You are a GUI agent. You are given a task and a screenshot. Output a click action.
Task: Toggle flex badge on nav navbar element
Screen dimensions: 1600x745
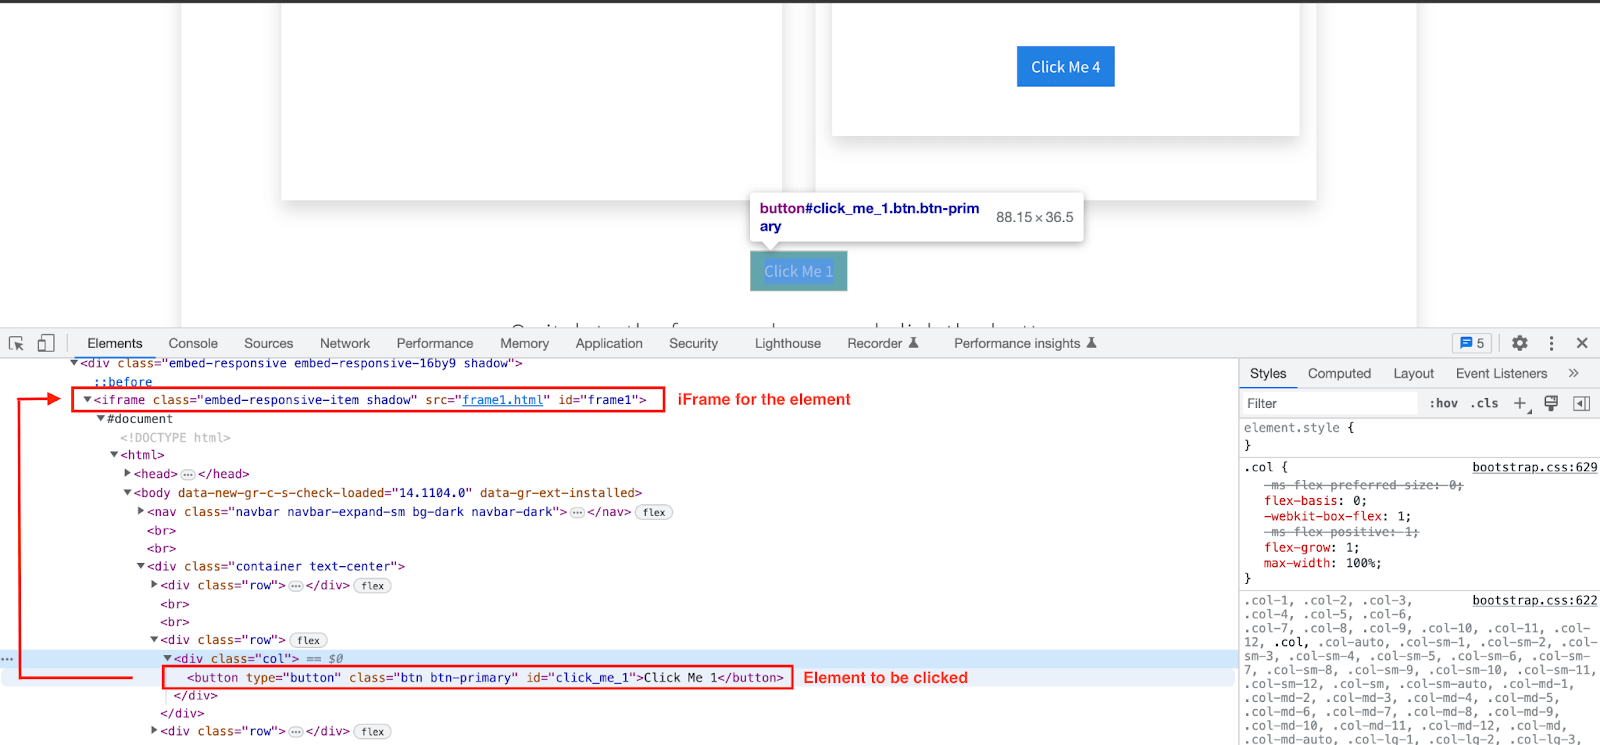(654, 512)
